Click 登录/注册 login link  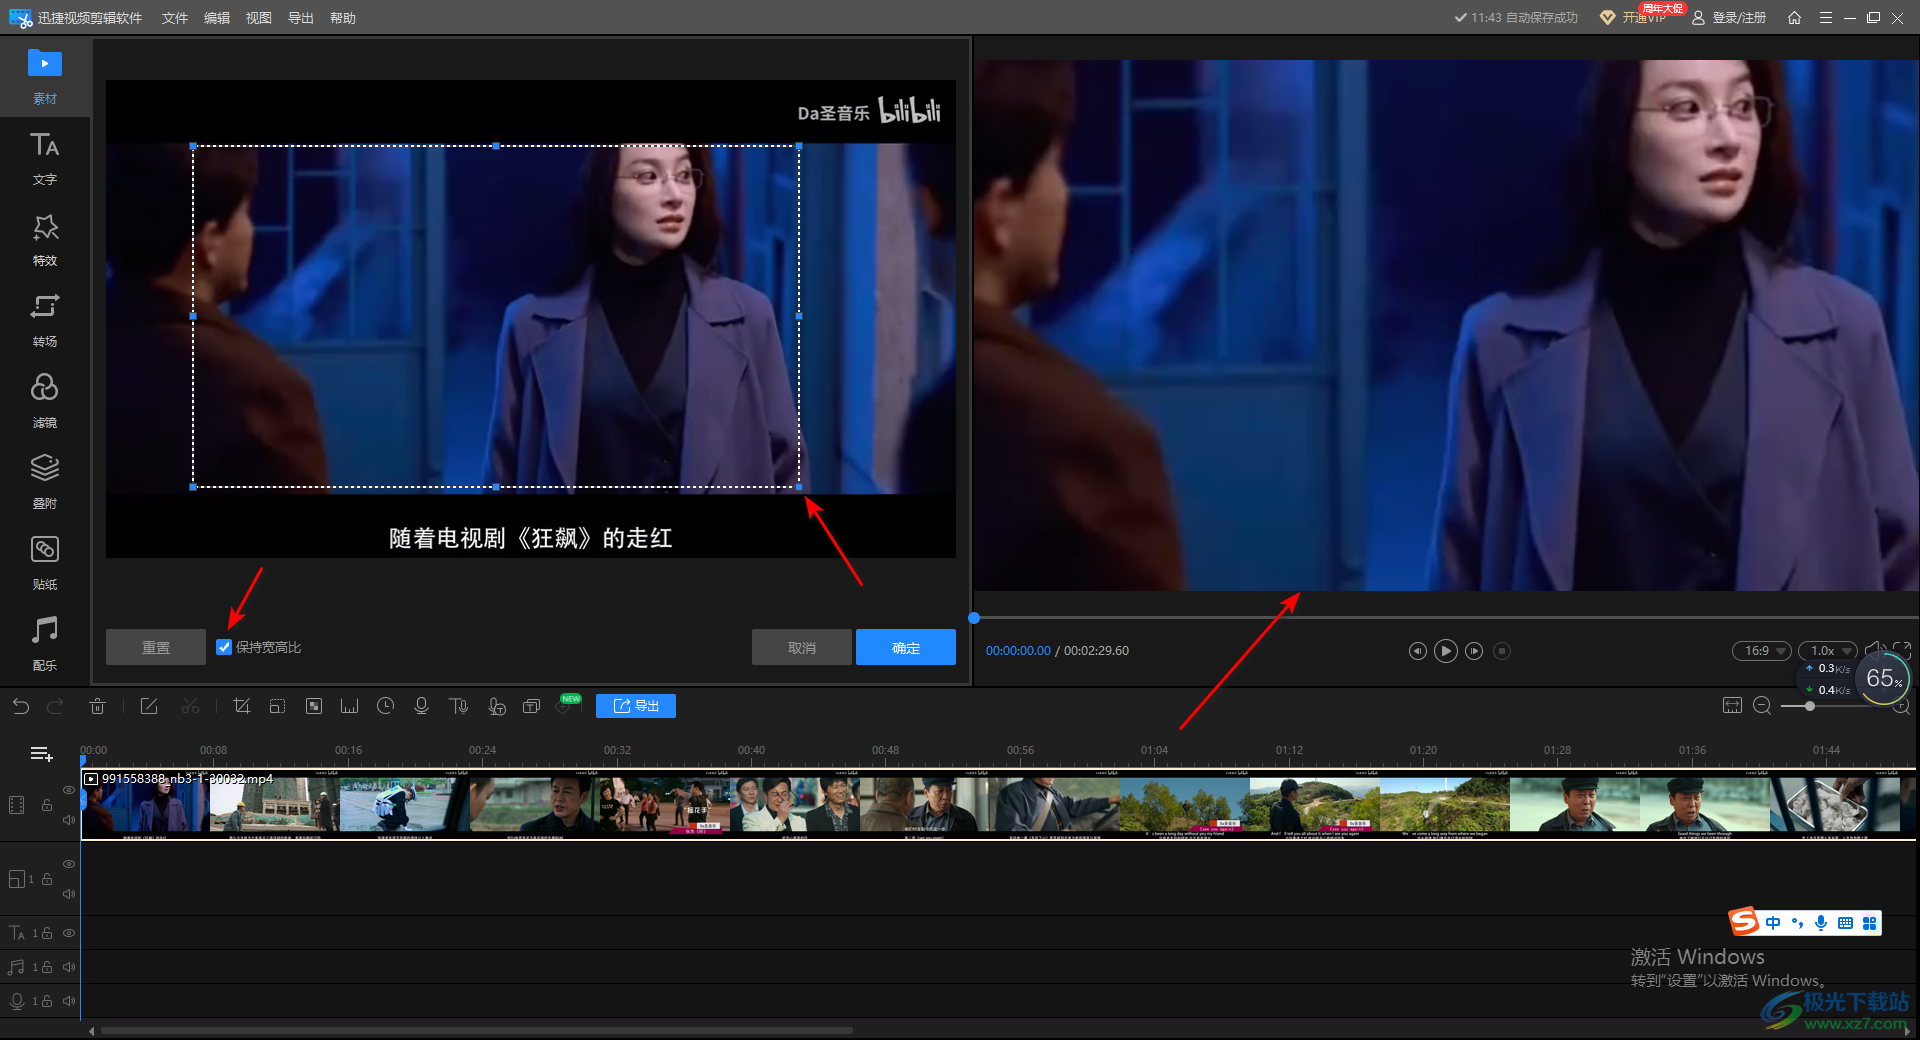click(x=1729, y=18)
